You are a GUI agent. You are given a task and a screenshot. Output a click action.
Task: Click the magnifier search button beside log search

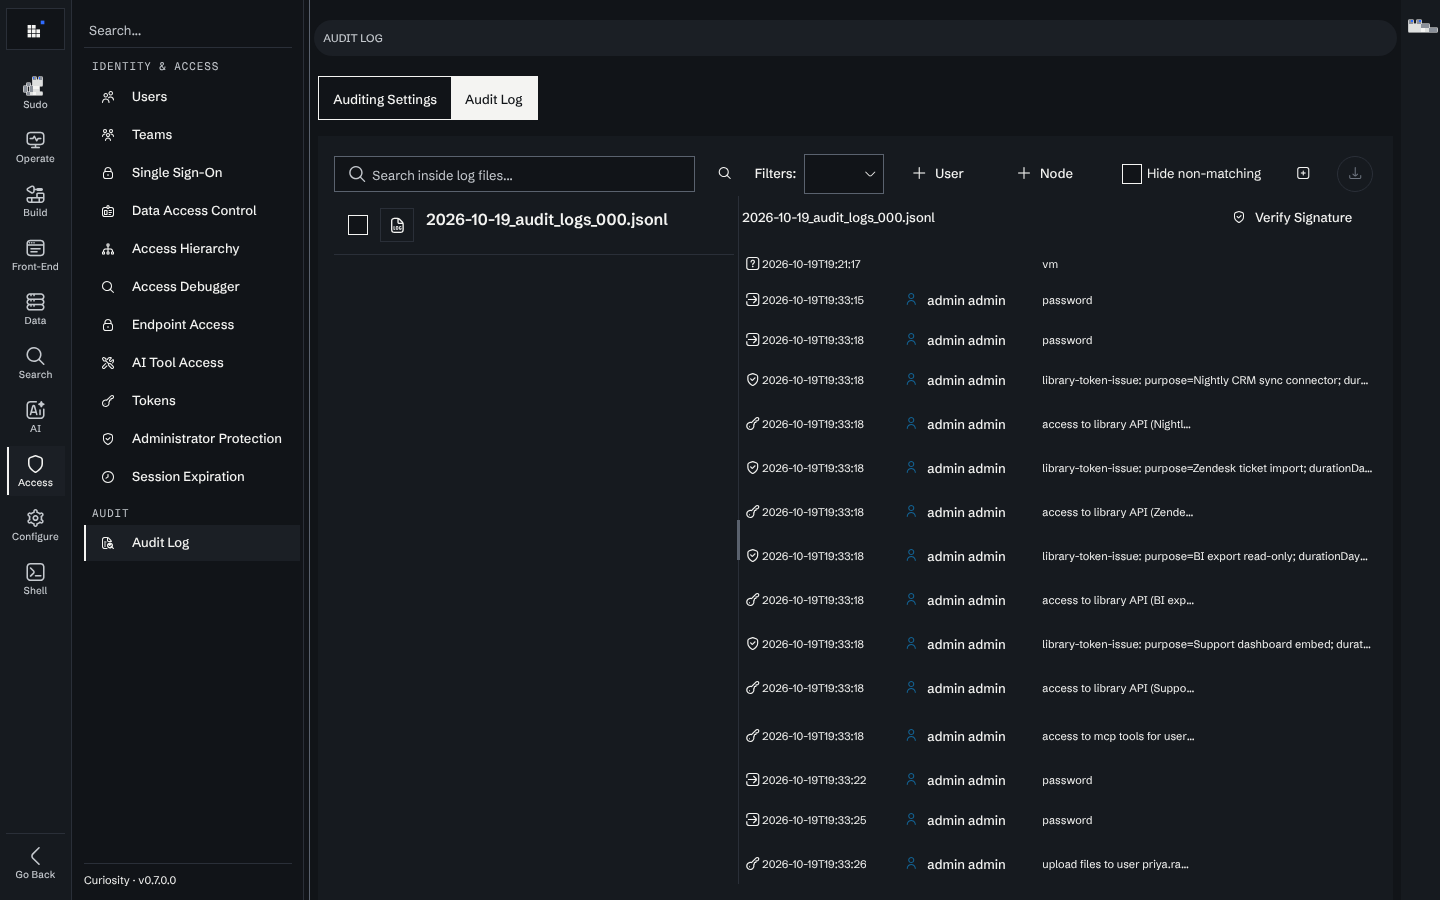725,174
